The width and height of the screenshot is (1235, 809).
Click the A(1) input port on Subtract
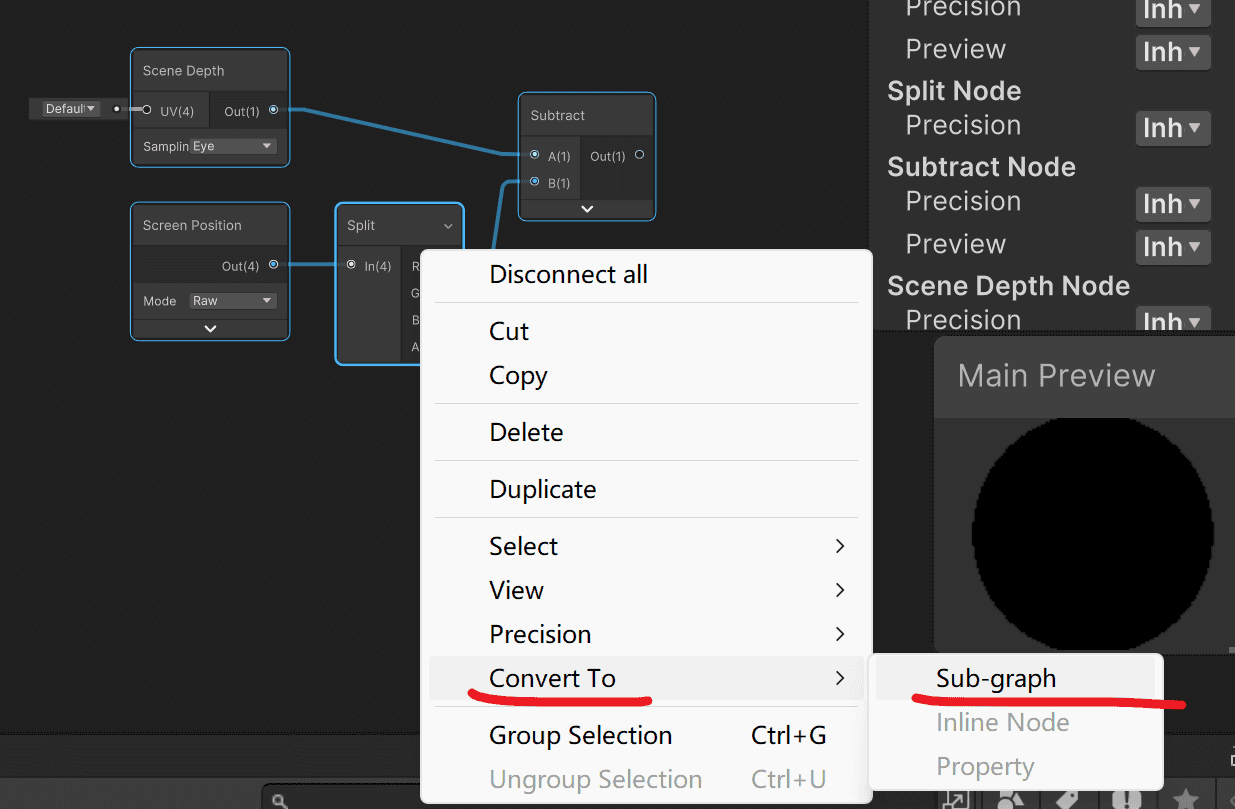coord(535,155)
